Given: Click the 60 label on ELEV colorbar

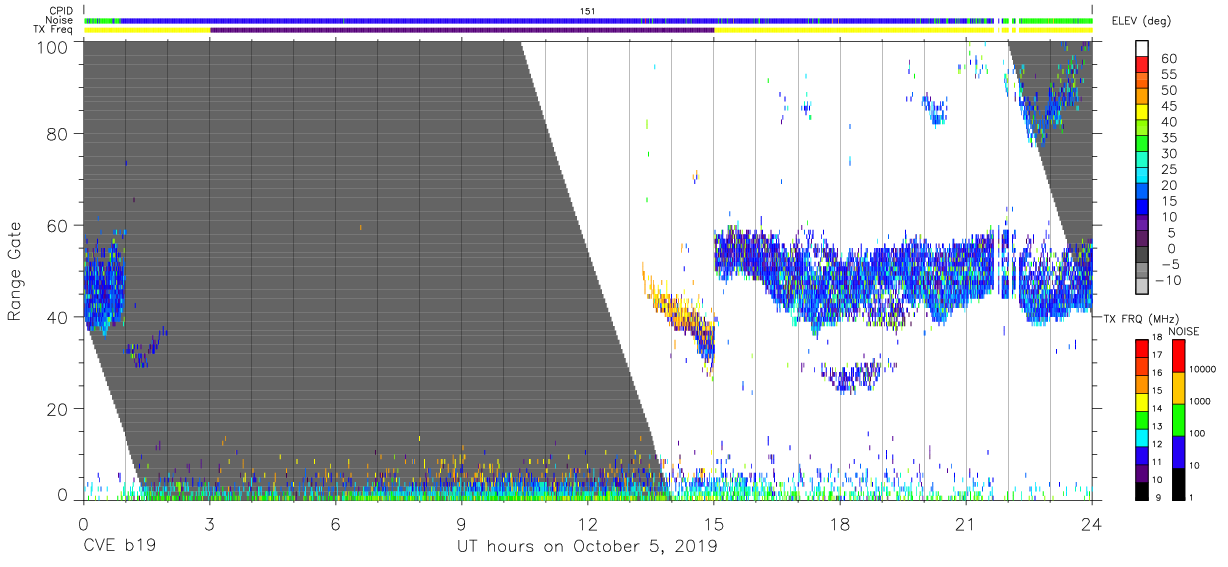Looking at the screenshot, I should click(1168, 59).
